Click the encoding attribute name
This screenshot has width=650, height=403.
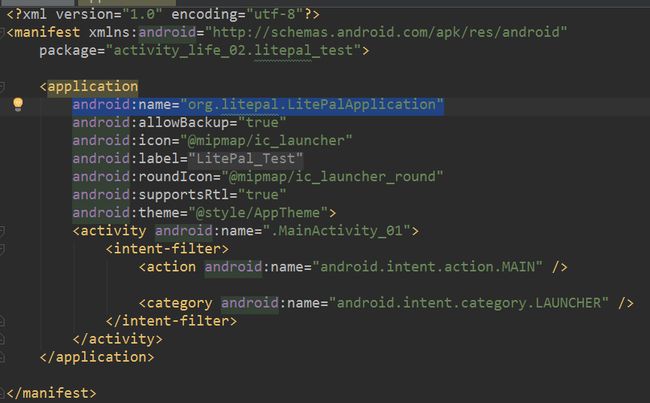point(204,15)
